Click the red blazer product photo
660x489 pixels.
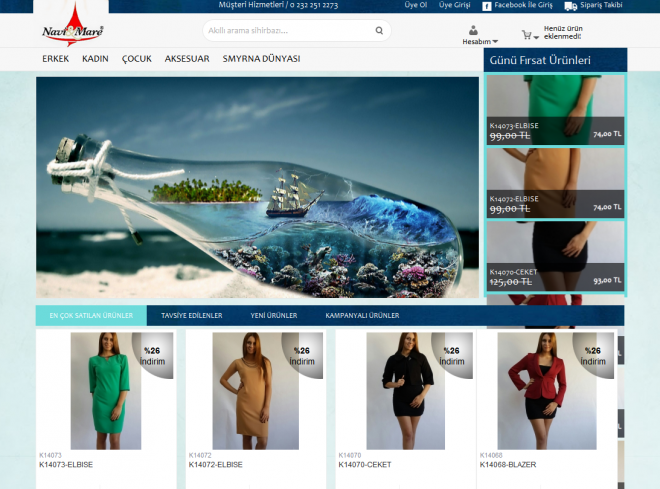tap(547, 391)
